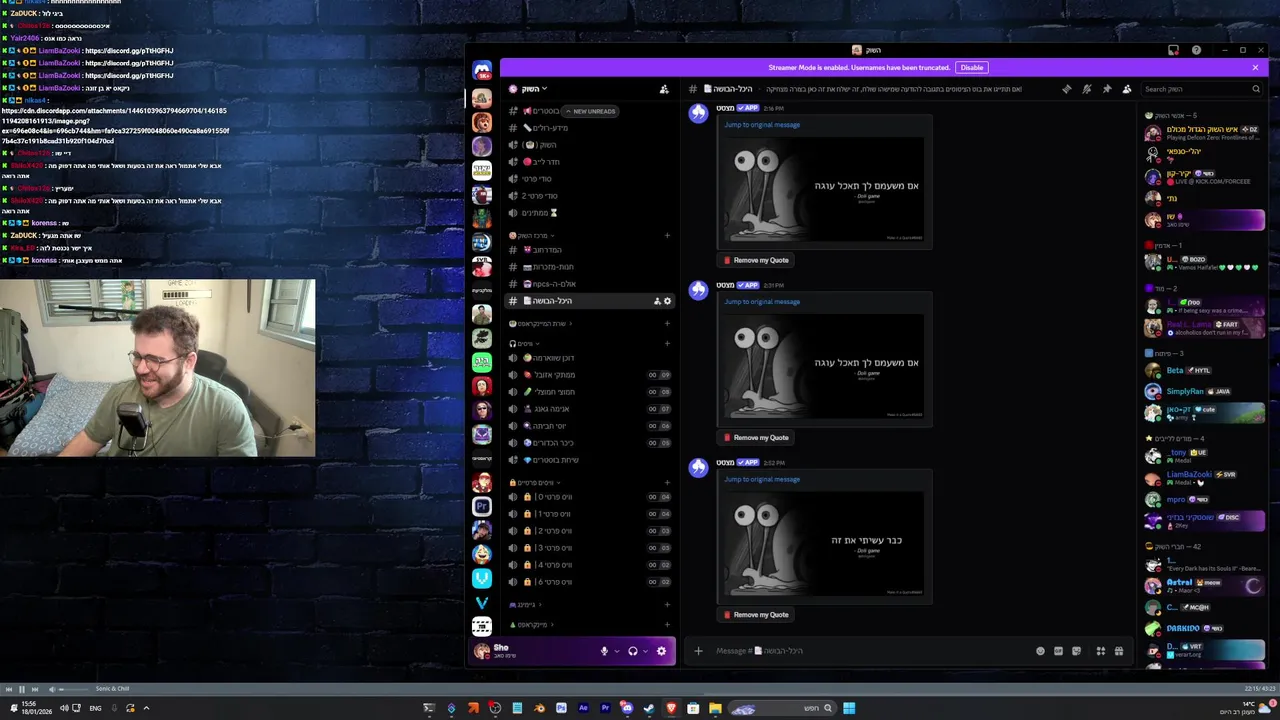The height and width of the screenshot is (720, 1280).
Task: Open the GIF picker icon
Action: (1058, 651)
